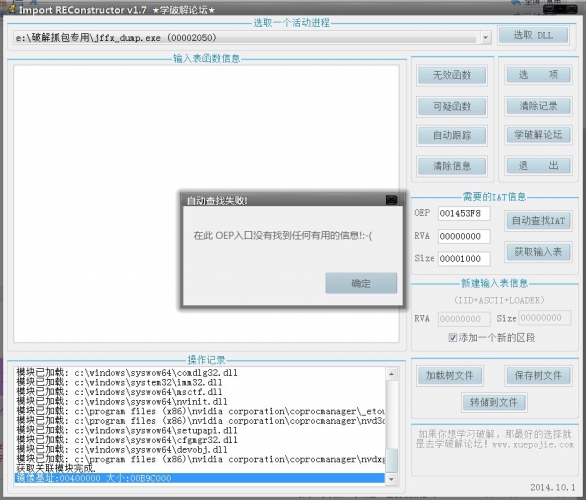Click the disabled new import RVA field
The height and width of the screenshot is (500, 586).
pos(464,319)
